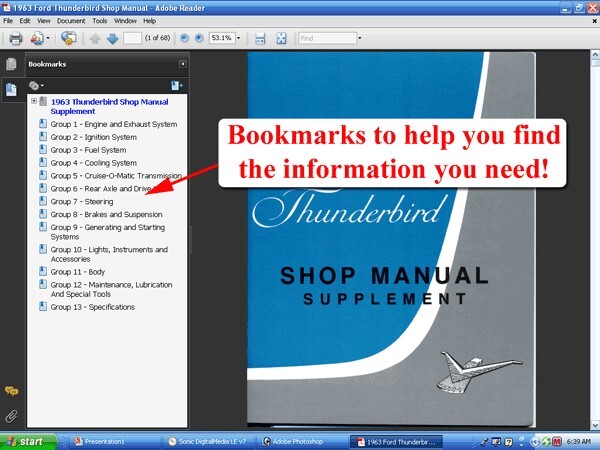Open Group 6 - Rear Axle bookmark
Image resolution: width=600 pixels, height=450 pixels.
click(x=103, y=189)
